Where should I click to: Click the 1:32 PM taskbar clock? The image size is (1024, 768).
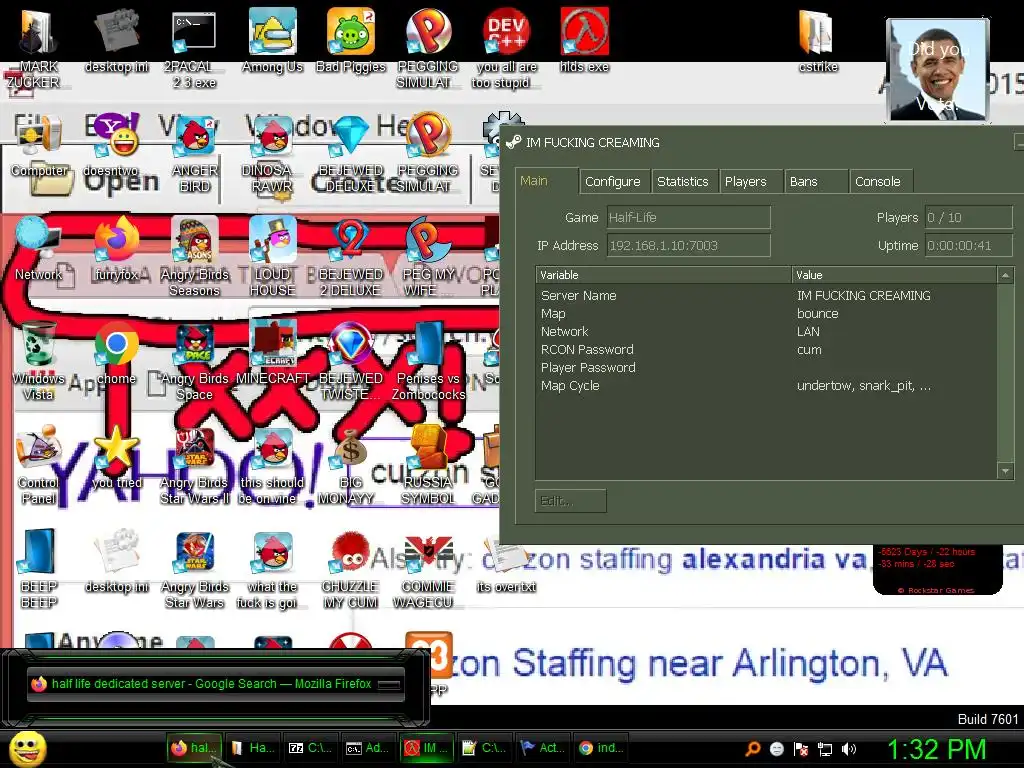(x=937, y=749)
